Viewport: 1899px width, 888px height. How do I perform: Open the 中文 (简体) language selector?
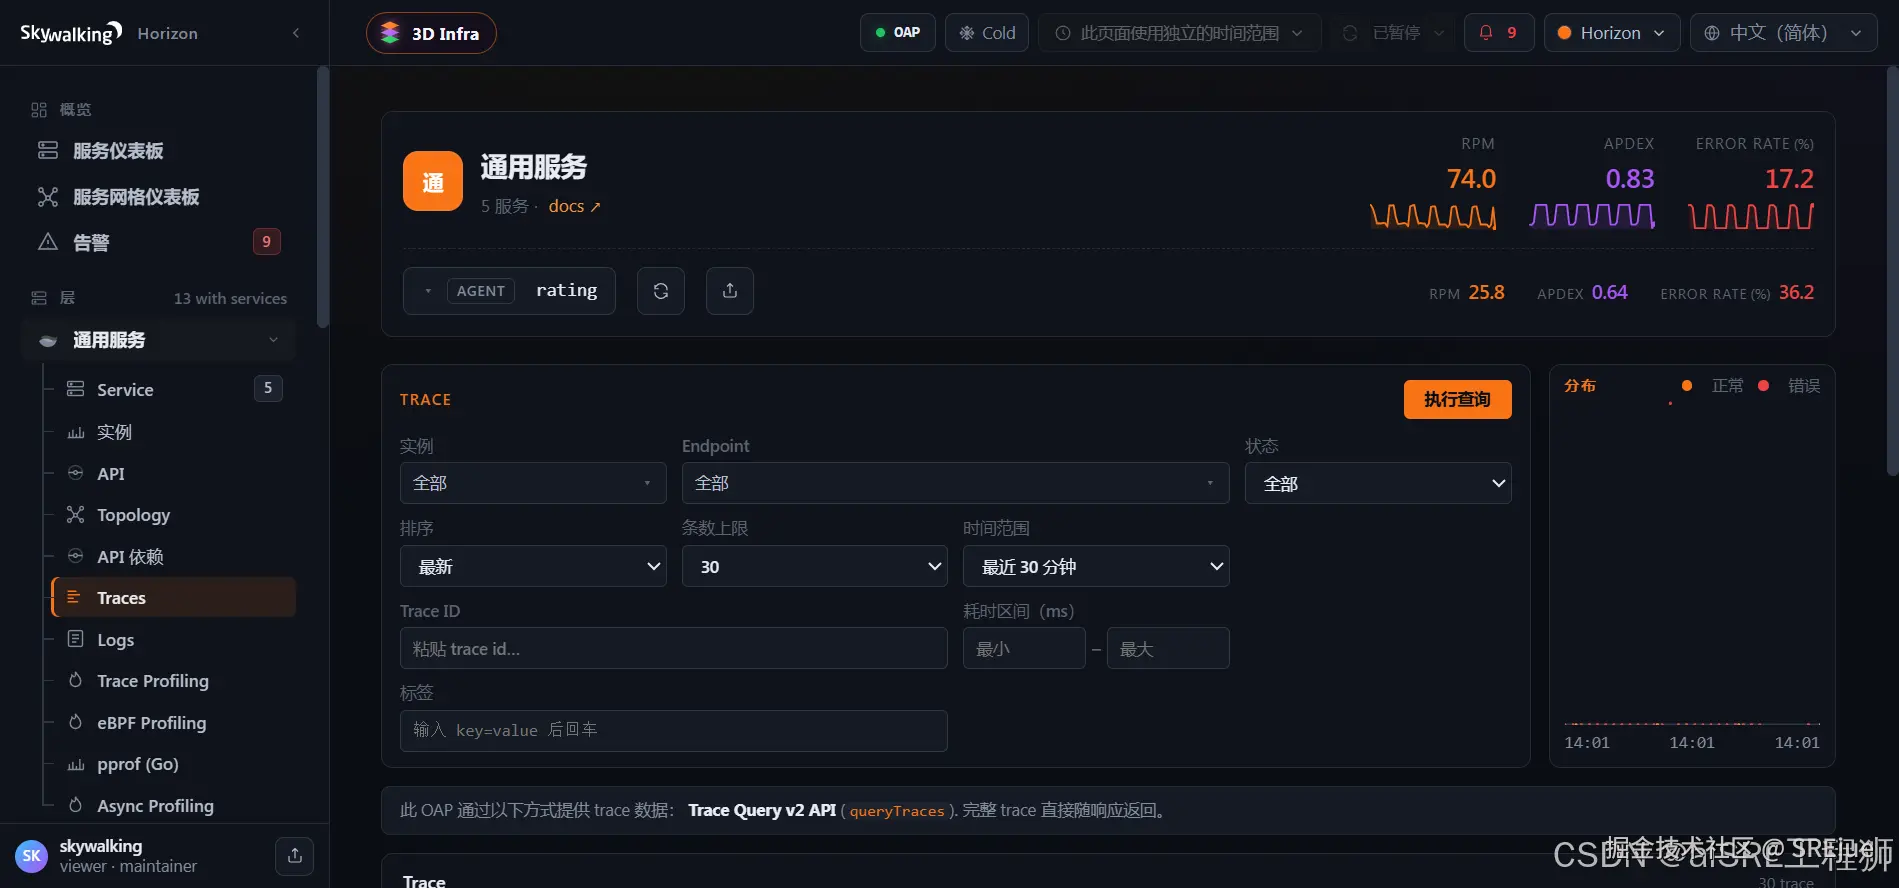(1783, 33)
